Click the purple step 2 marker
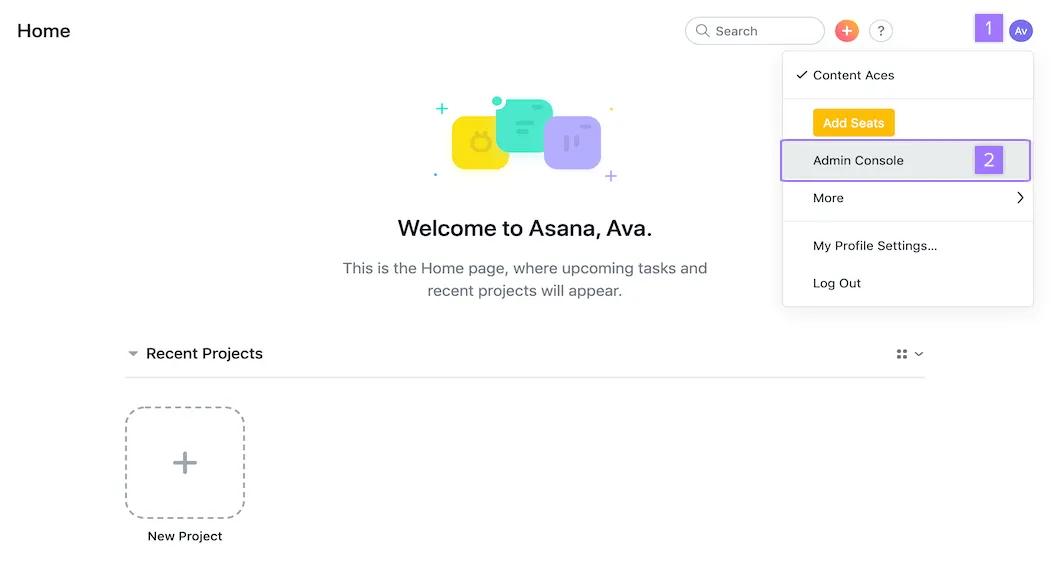Viewport: 1051px width, 564px height. coord(988,160)
